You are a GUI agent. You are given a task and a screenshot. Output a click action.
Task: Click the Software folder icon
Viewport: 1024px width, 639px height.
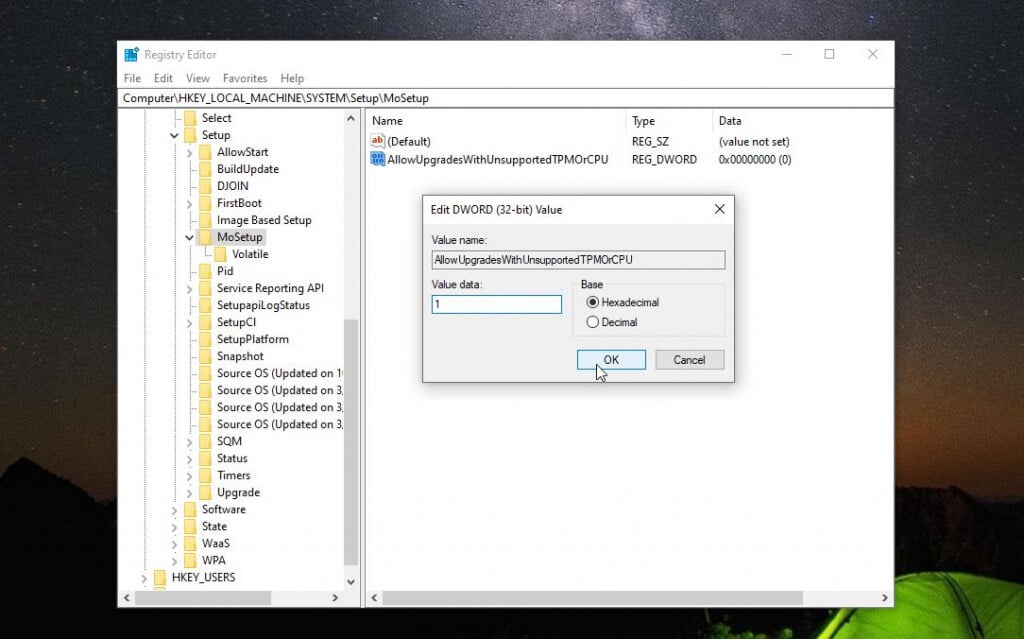(x=190, y=509)
